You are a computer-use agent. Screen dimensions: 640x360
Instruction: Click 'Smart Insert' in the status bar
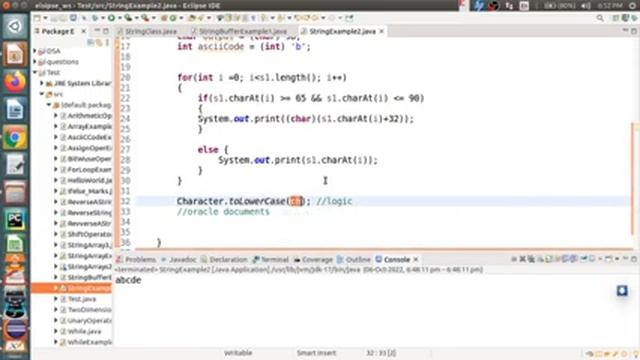pyautogui.click(x=316, y=353)
